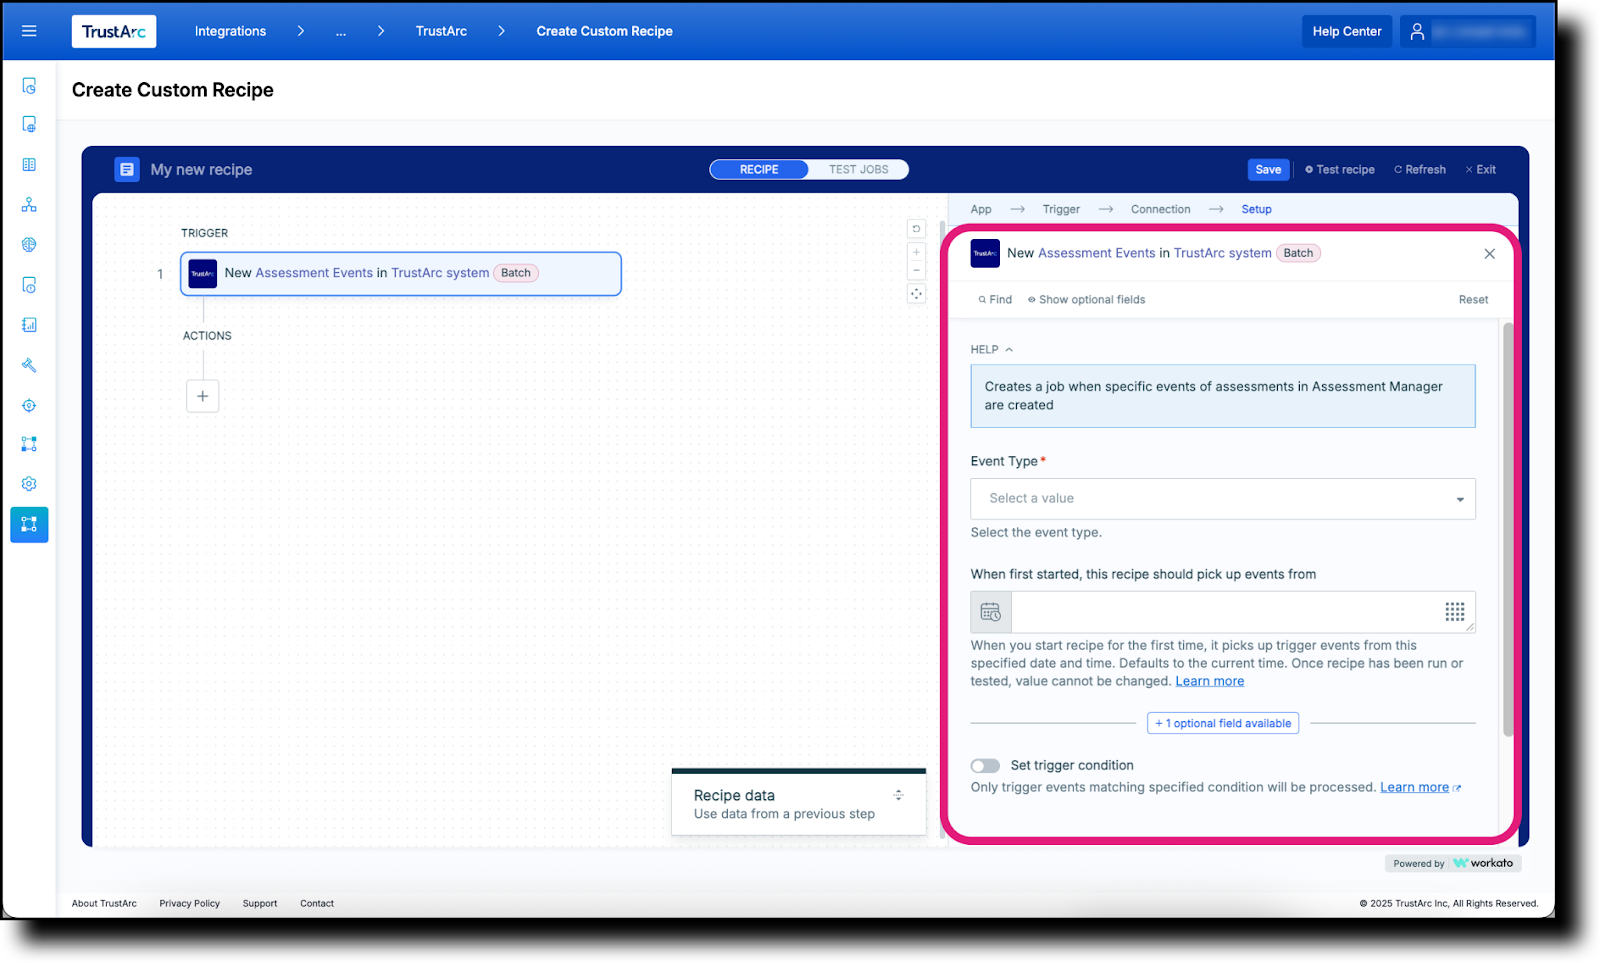
Task: Click the highlighted integrations icon at sidebar bottom
Action: pos(29,524)
